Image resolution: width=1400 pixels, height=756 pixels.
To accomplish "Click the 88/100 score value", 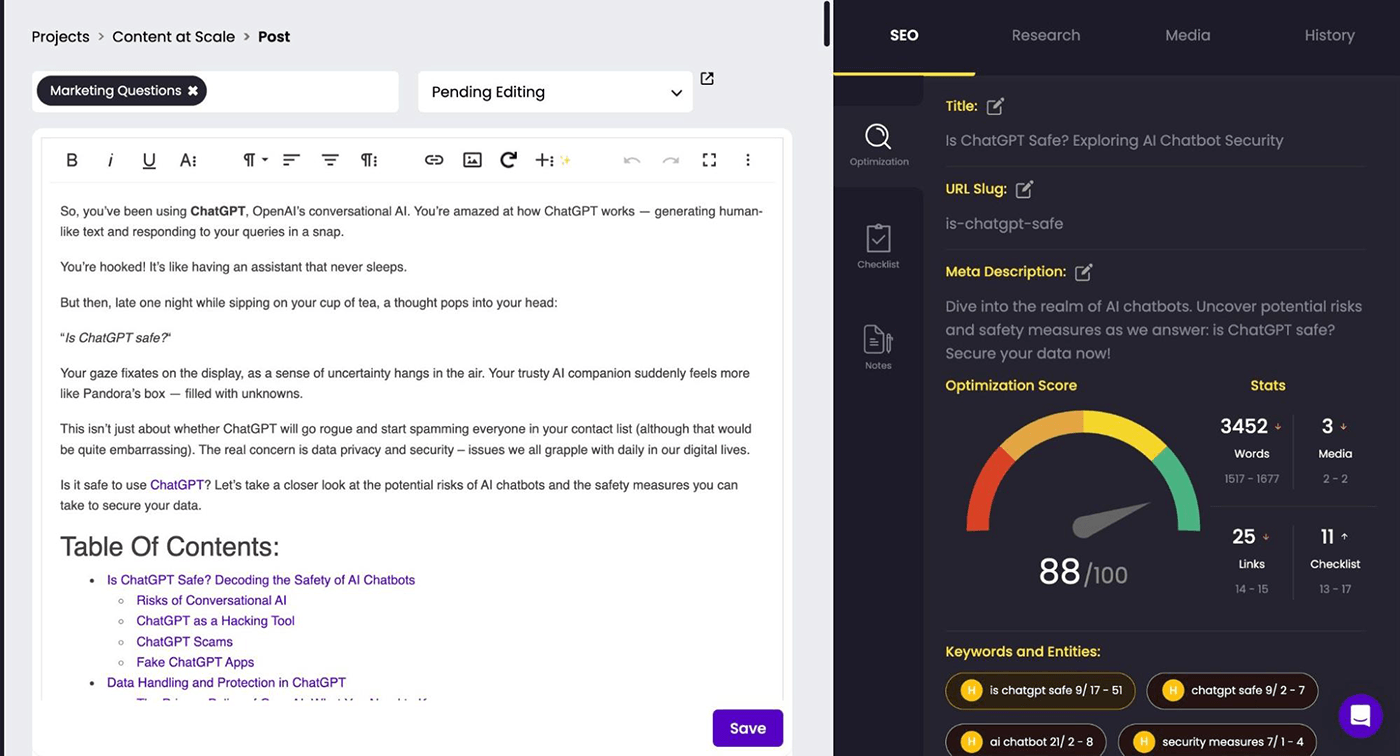I will pos(1083,572).
